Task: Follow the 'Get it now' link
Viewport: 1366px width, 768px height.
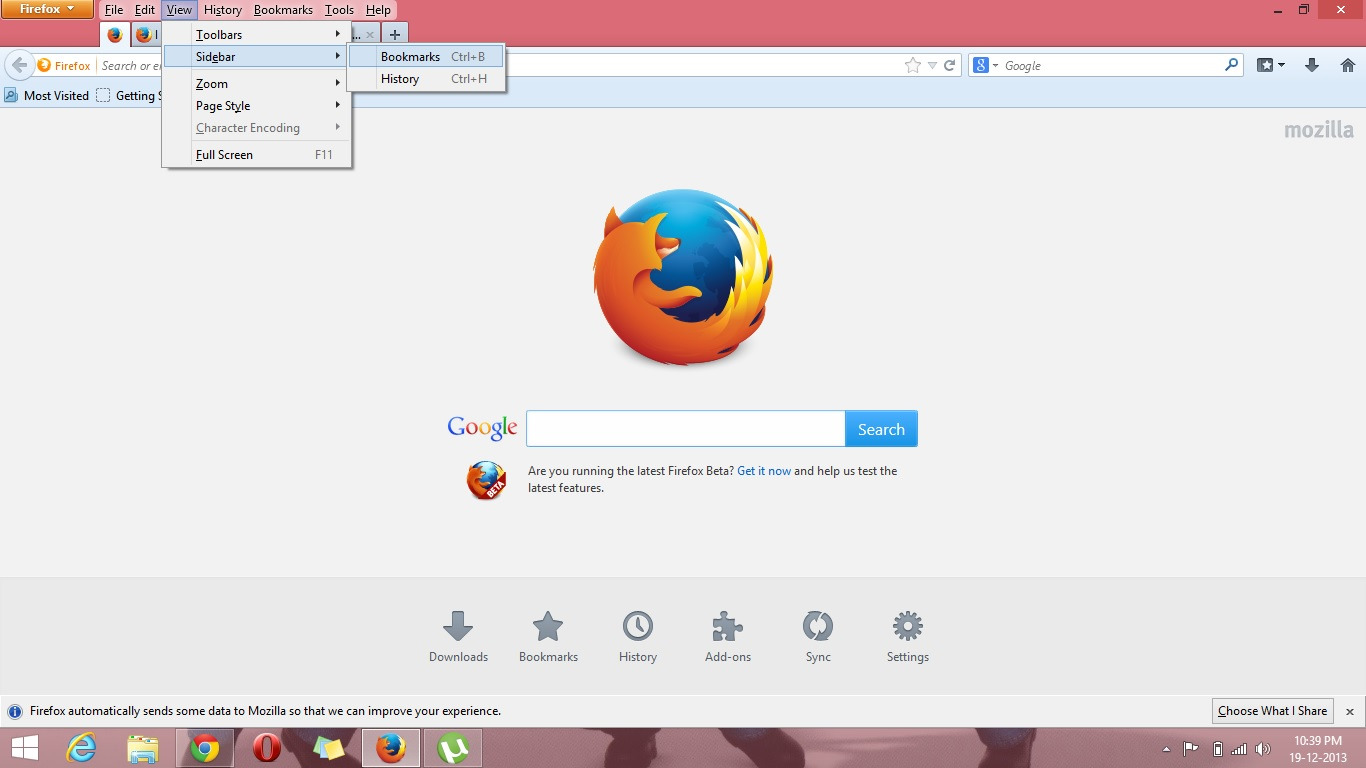Action: 764,471
